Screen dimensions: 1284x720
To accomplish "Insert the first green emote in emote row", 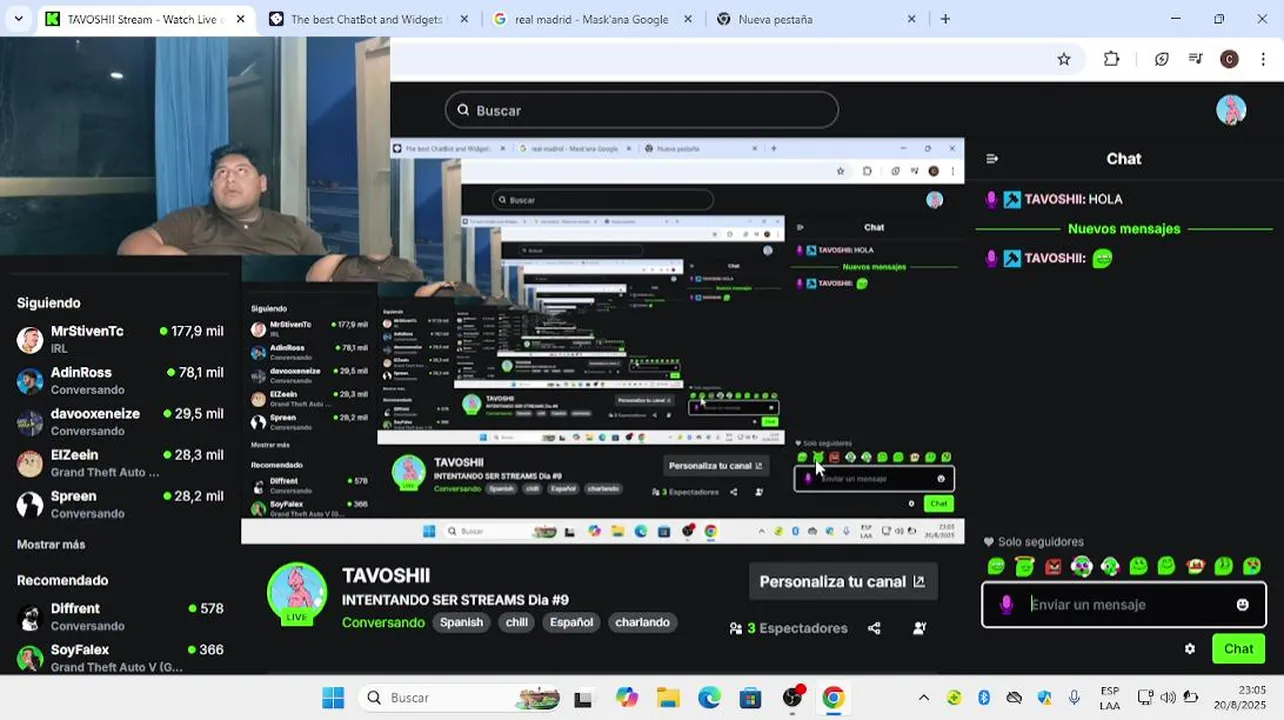I will pyautogui.click(x=996, y=567).
